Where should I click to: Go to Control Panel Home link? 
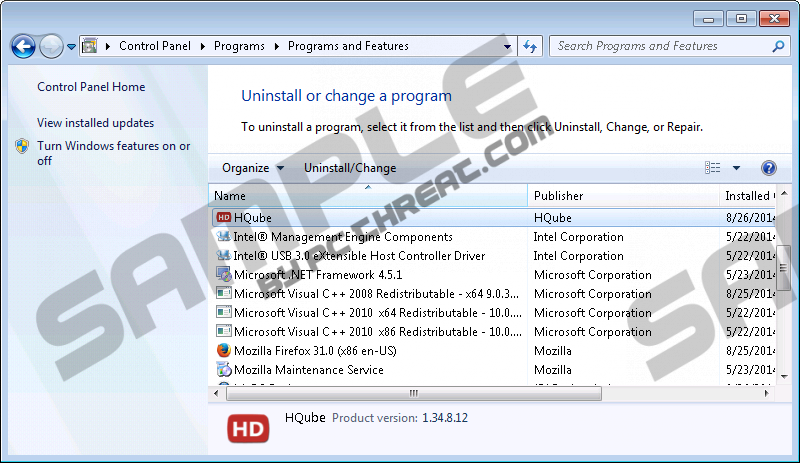coord(91,87)
